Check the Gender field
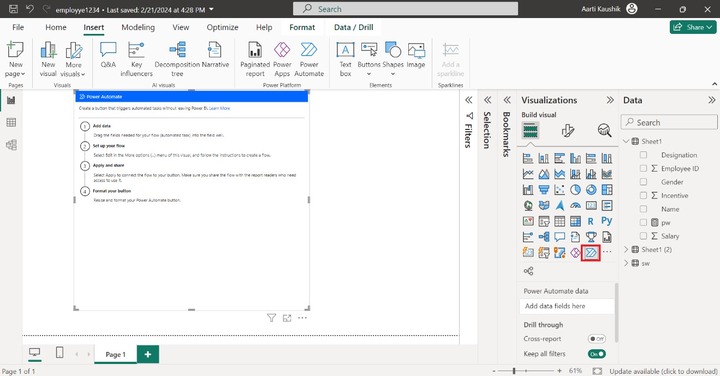The image size is (720, 376). (643, 182)
